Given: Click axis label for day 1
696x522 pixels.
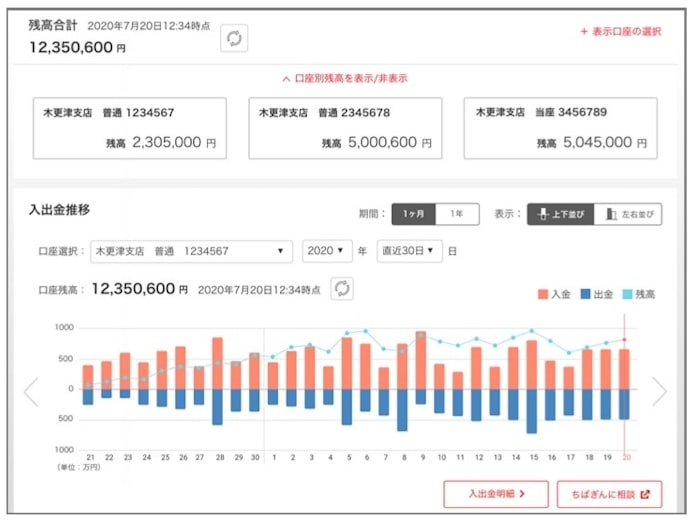Looking at the screenshot, I should (274, 457).
